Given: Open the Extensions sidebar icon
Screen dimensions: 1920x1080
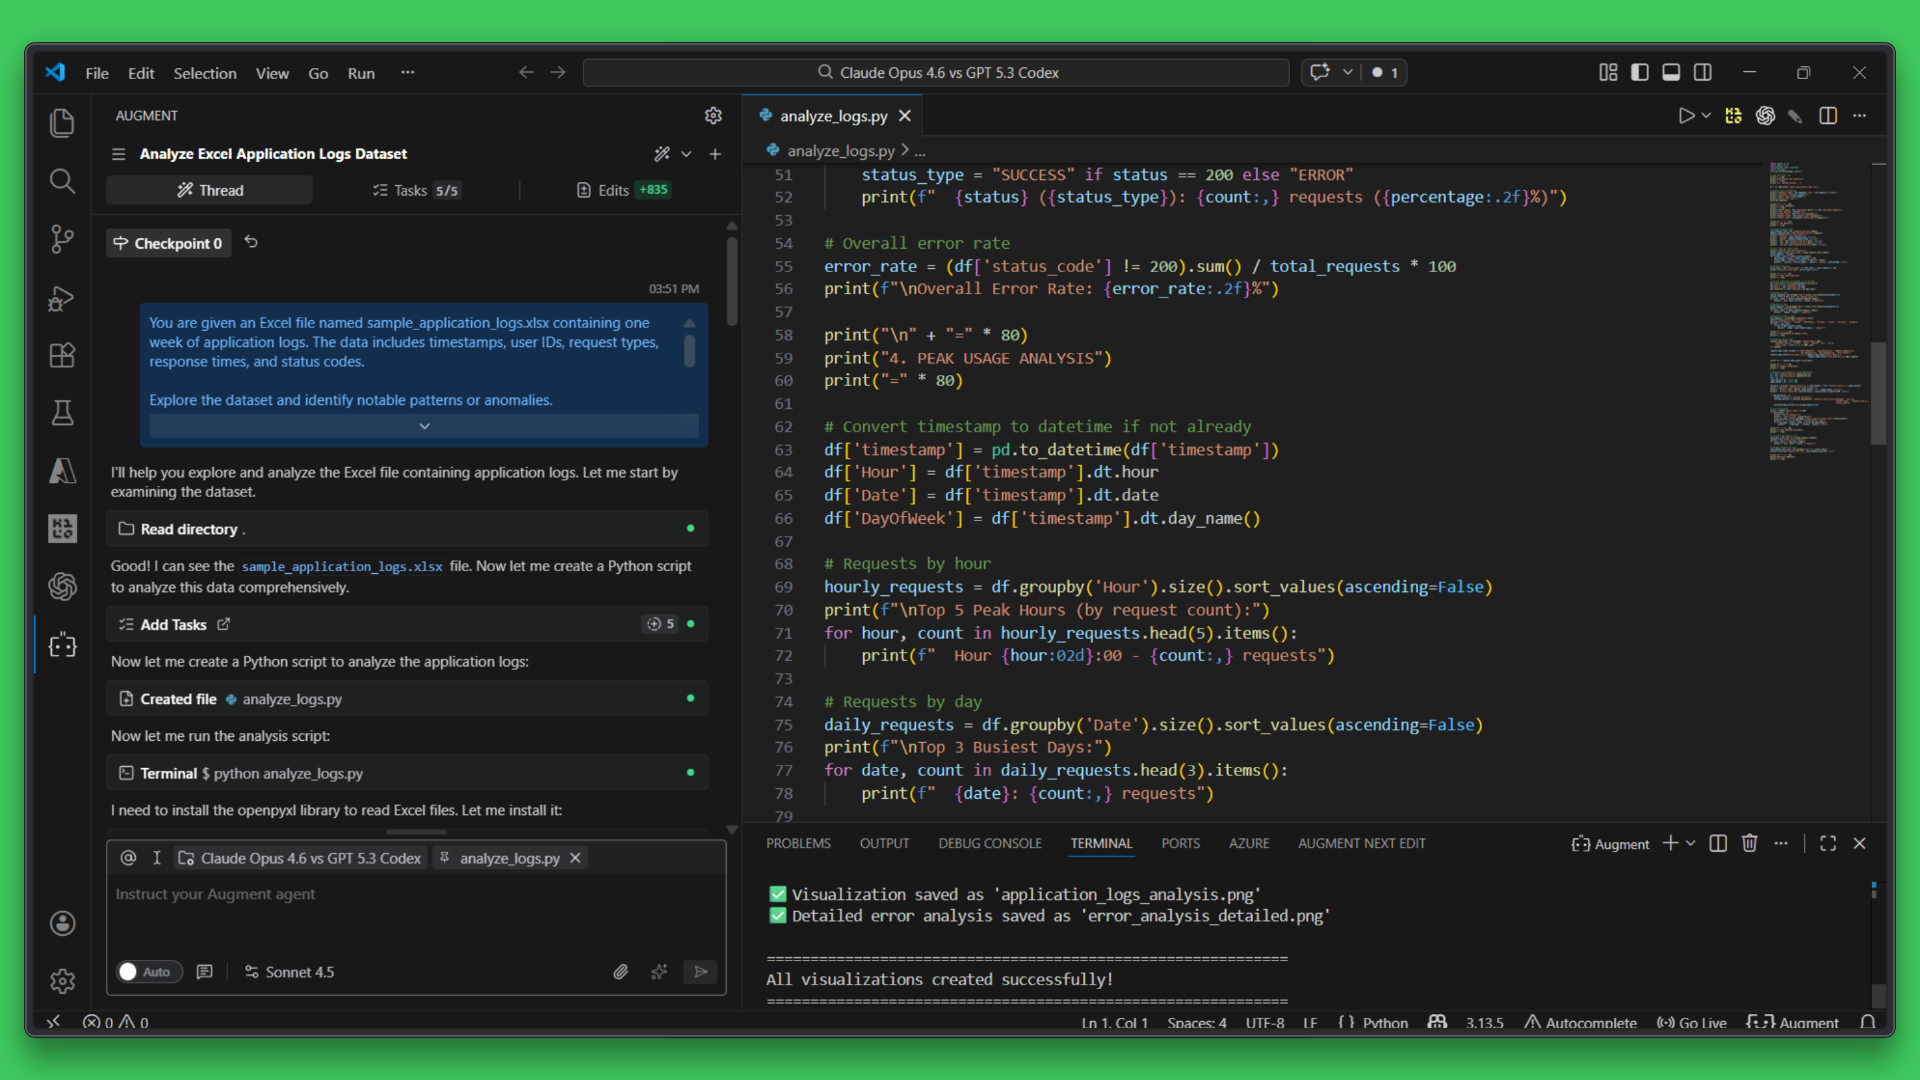Looking at the screenshot, I should tap(62, 355).
